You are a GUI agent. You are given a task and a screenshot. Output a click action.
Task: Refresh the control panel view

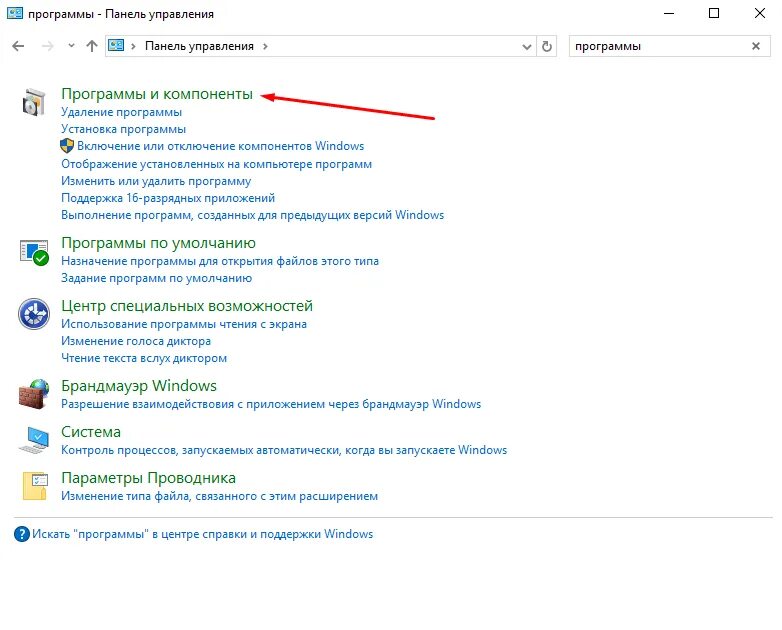click(x=547, y=46)
